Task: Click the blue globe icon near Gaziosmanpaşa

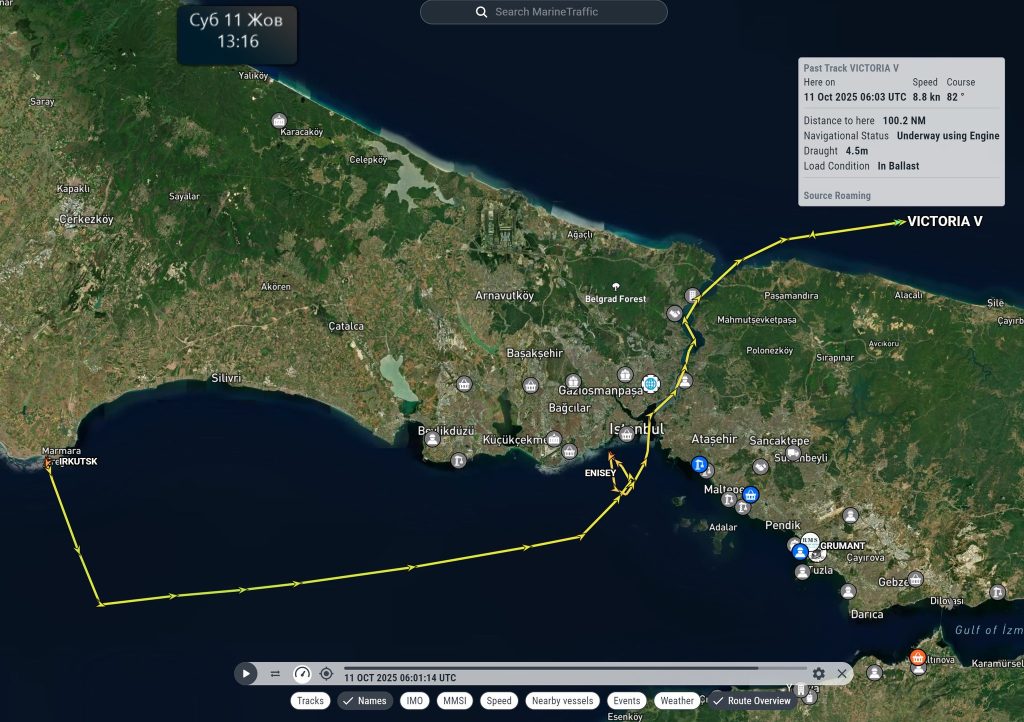Action: pos(651,383)
